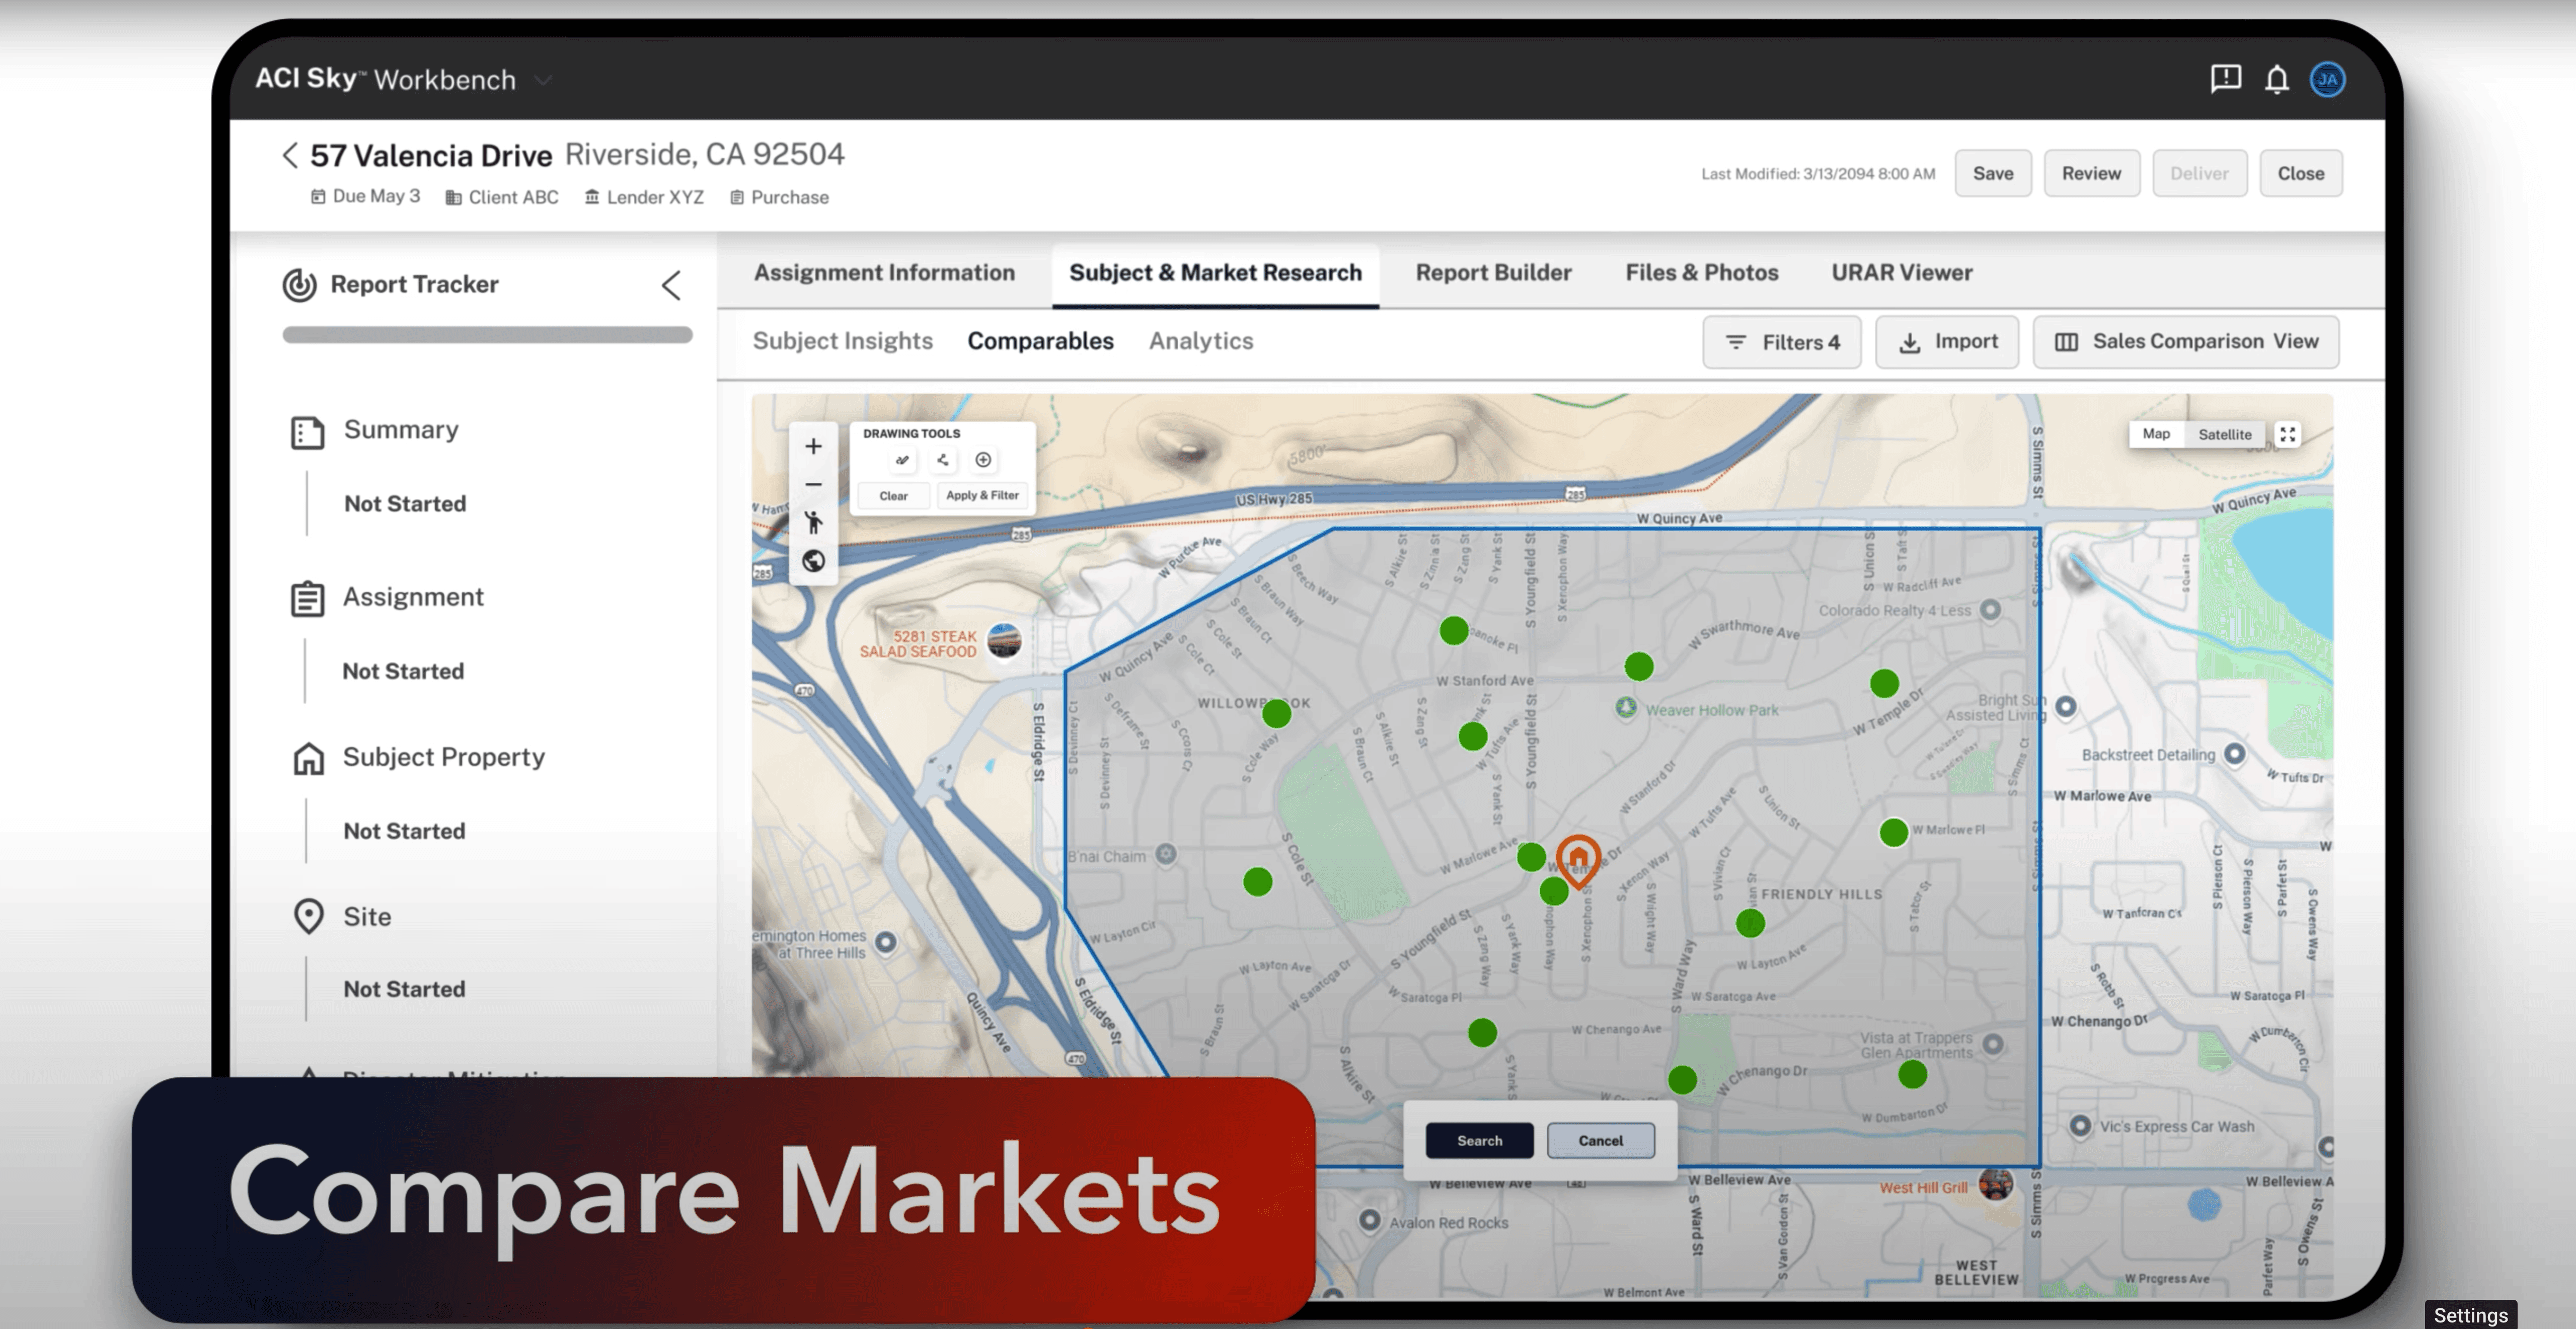Open the JA user avatar menu
The width and height of the screenshot is (2576, 1329).
(2327, 79)
